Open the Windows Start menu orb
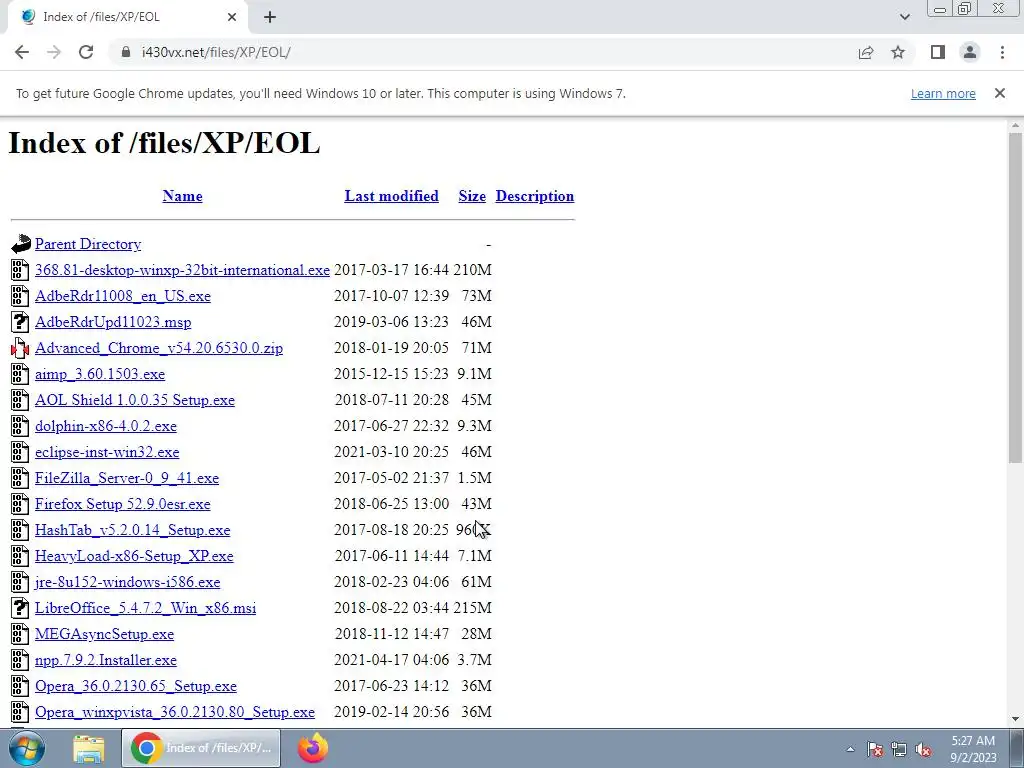 tap(27, 748)
